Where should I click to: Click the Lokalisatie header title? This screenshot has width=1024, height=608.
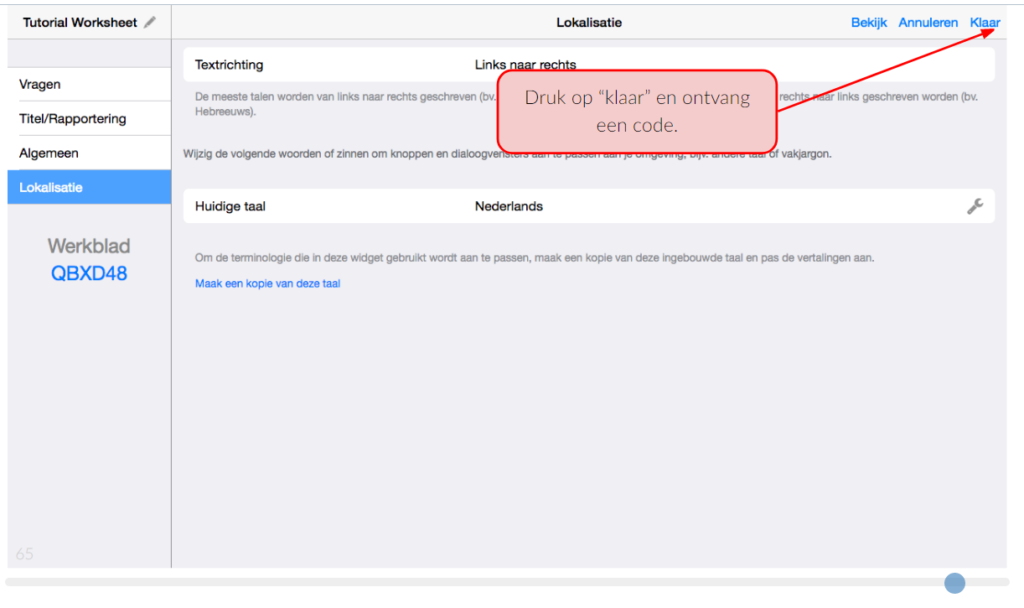click(x=589, y=22)
